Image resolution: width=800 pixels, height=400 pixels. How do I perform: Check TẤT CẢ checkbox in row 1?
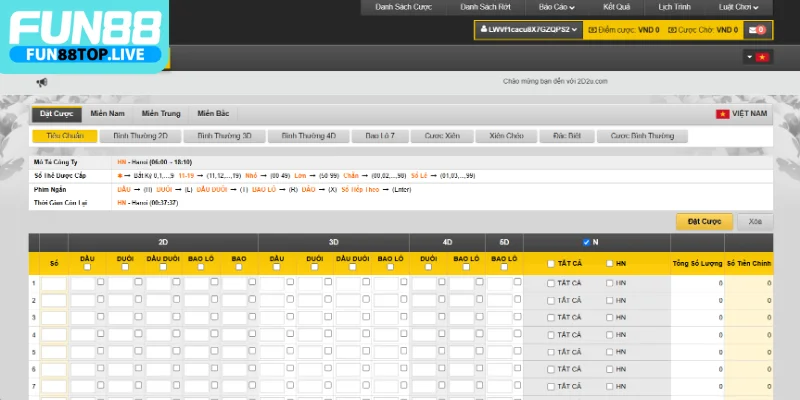pyautogui.click(x=551, y=284)
